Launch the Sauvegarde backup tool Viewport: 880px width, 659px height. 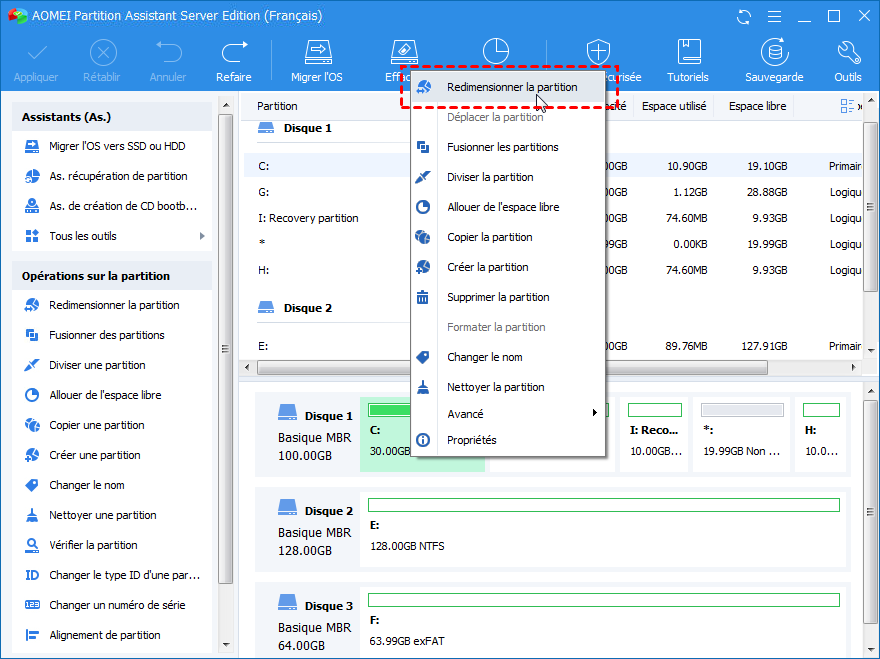tap(774, 61)
